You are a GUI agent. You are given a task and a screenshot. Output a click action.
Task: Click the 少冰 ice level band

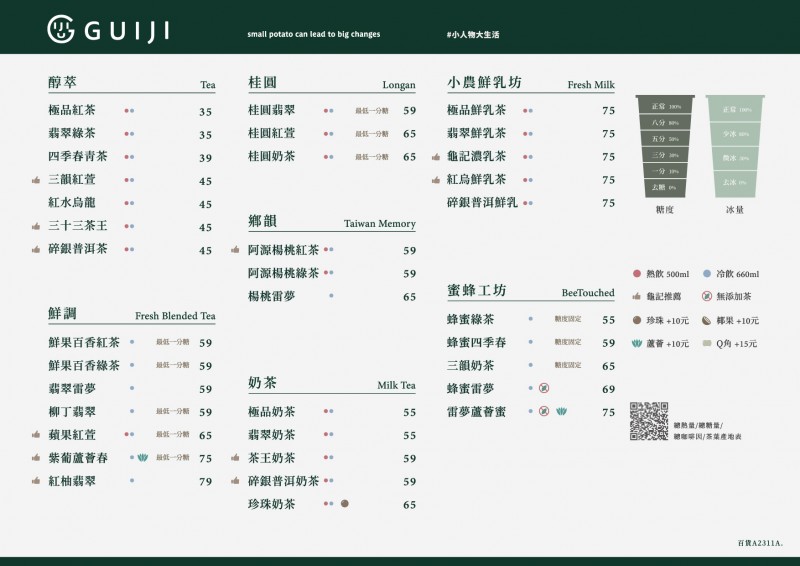click(x=735, y=134)
